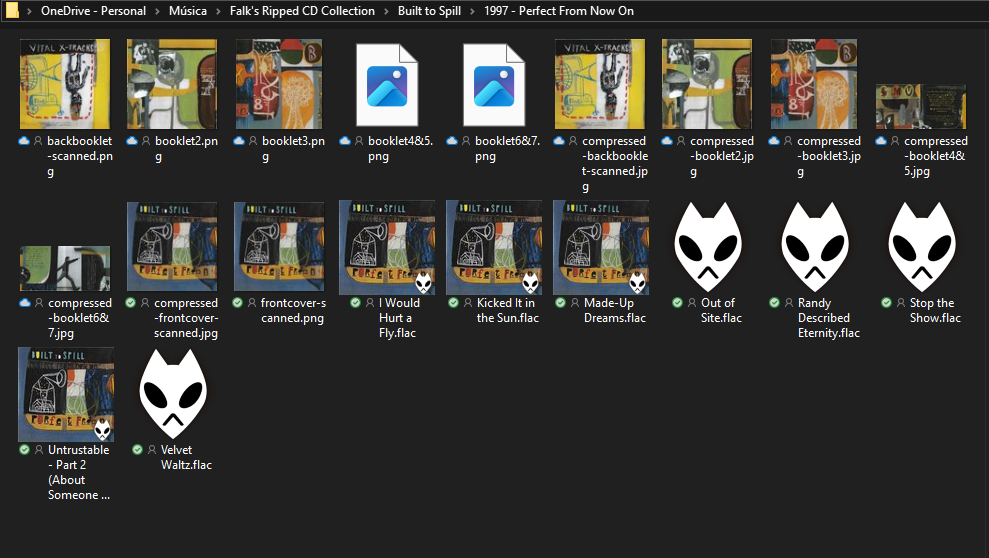Image resolution: width=989 pixels, height=558 pixels.
Task: Click the booklet4&5.png generic image icon
Action: tap(387, 85)
